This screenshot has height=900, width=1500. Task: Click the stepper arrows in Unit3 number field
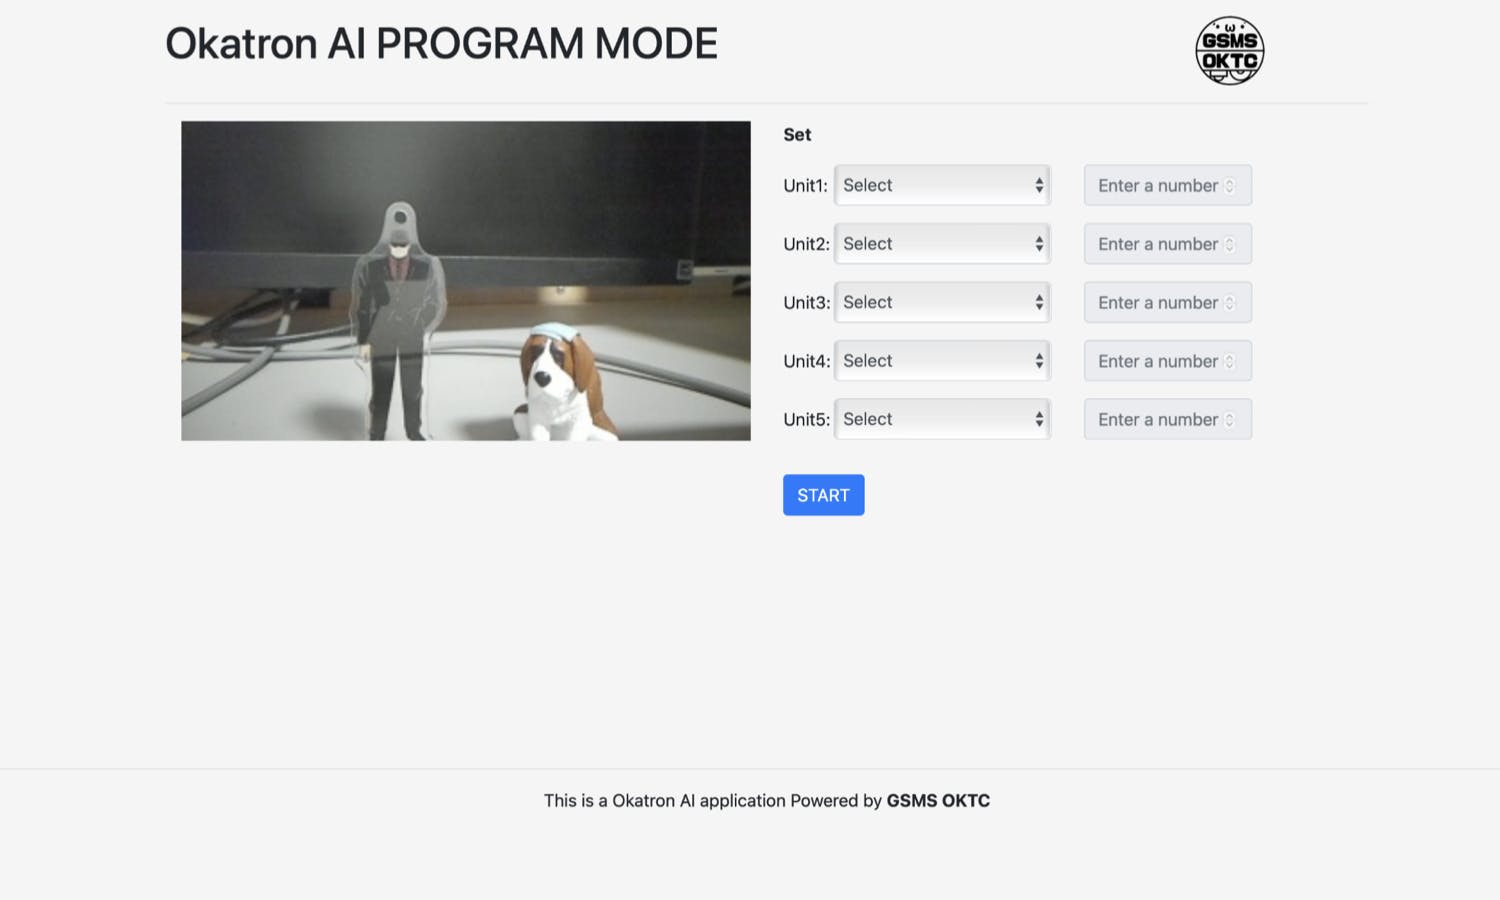pos(1230,303)
